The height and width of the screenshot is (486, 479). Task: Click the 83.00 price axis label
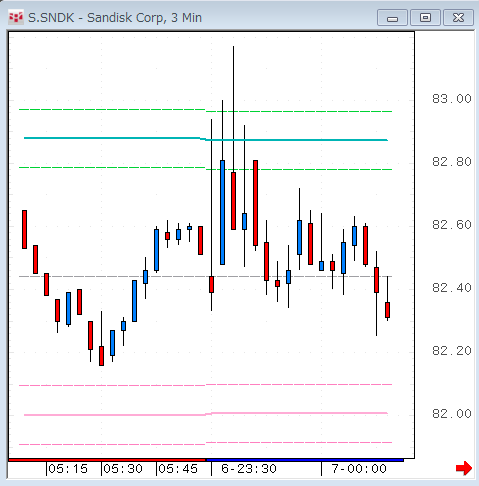tap(452, 99)
